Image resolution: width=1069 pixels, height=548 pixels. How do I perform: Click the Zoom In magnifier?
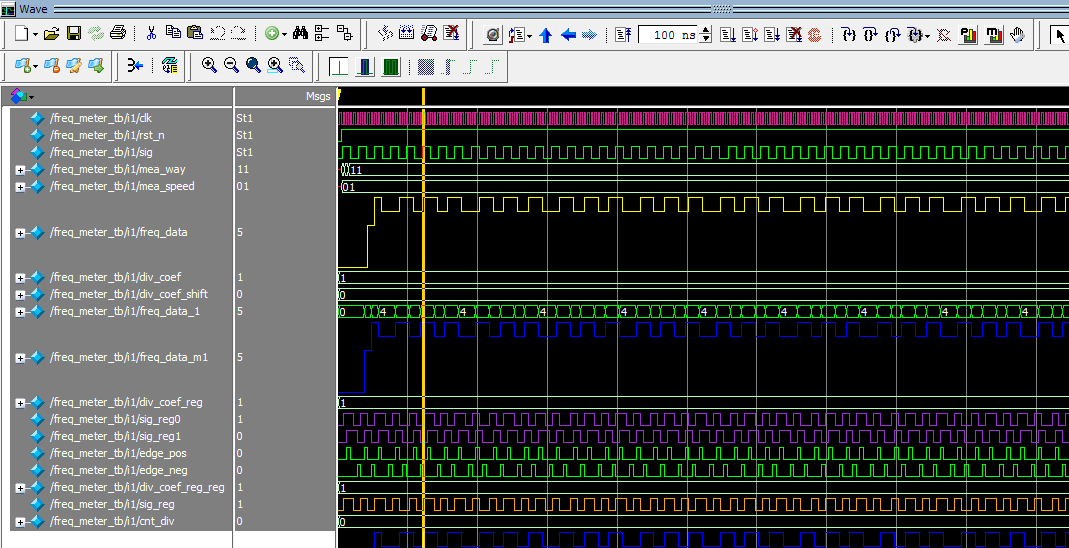209,66
